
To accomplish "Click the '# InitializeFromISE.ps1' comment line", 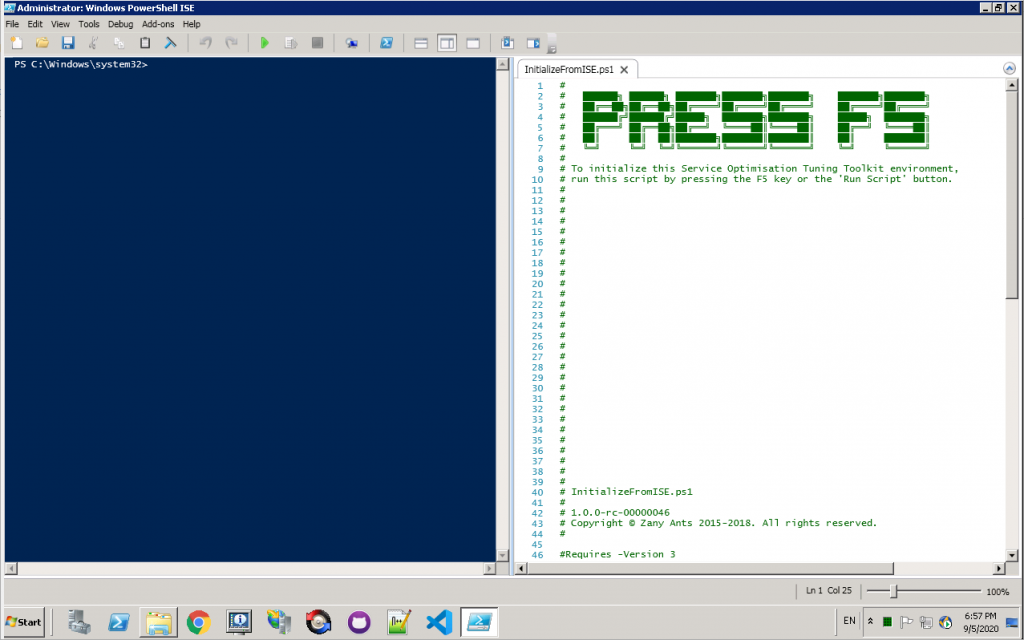I will [626, 492].
